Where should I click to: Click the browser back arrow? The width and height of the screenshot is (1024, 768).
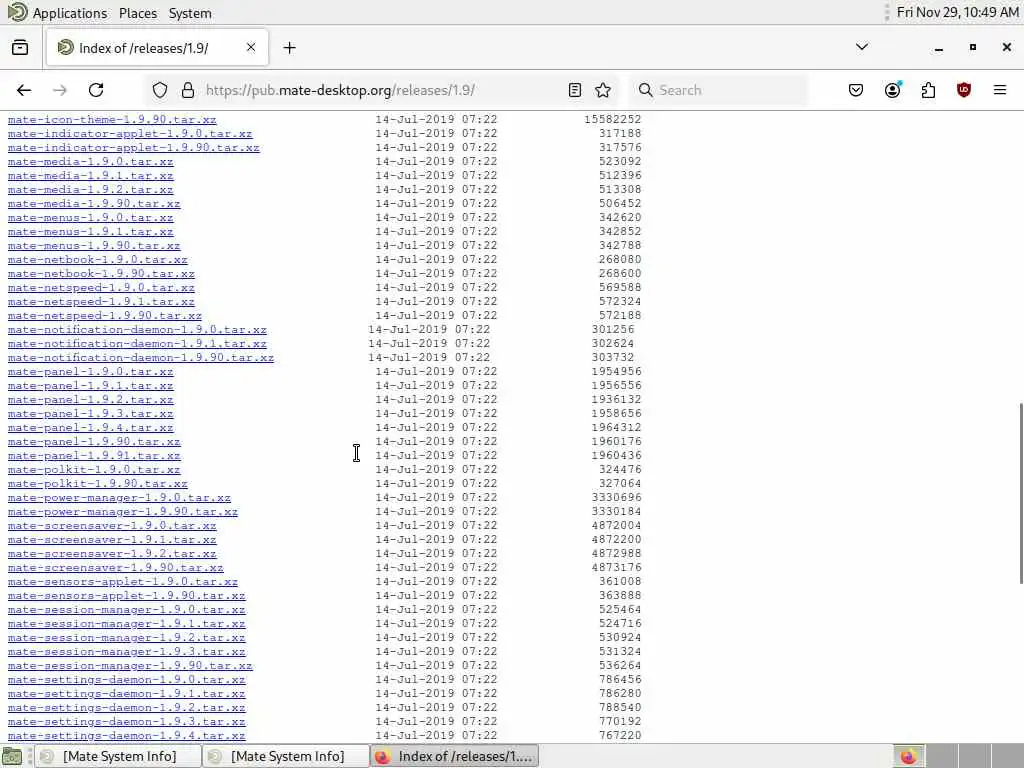point(24,90)
